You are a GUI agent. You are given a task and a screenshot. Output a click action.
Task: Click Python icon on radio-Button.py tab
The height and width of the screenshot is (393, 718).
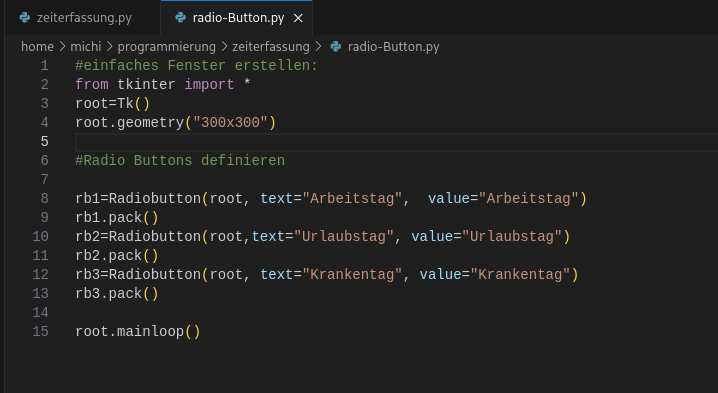180,17
